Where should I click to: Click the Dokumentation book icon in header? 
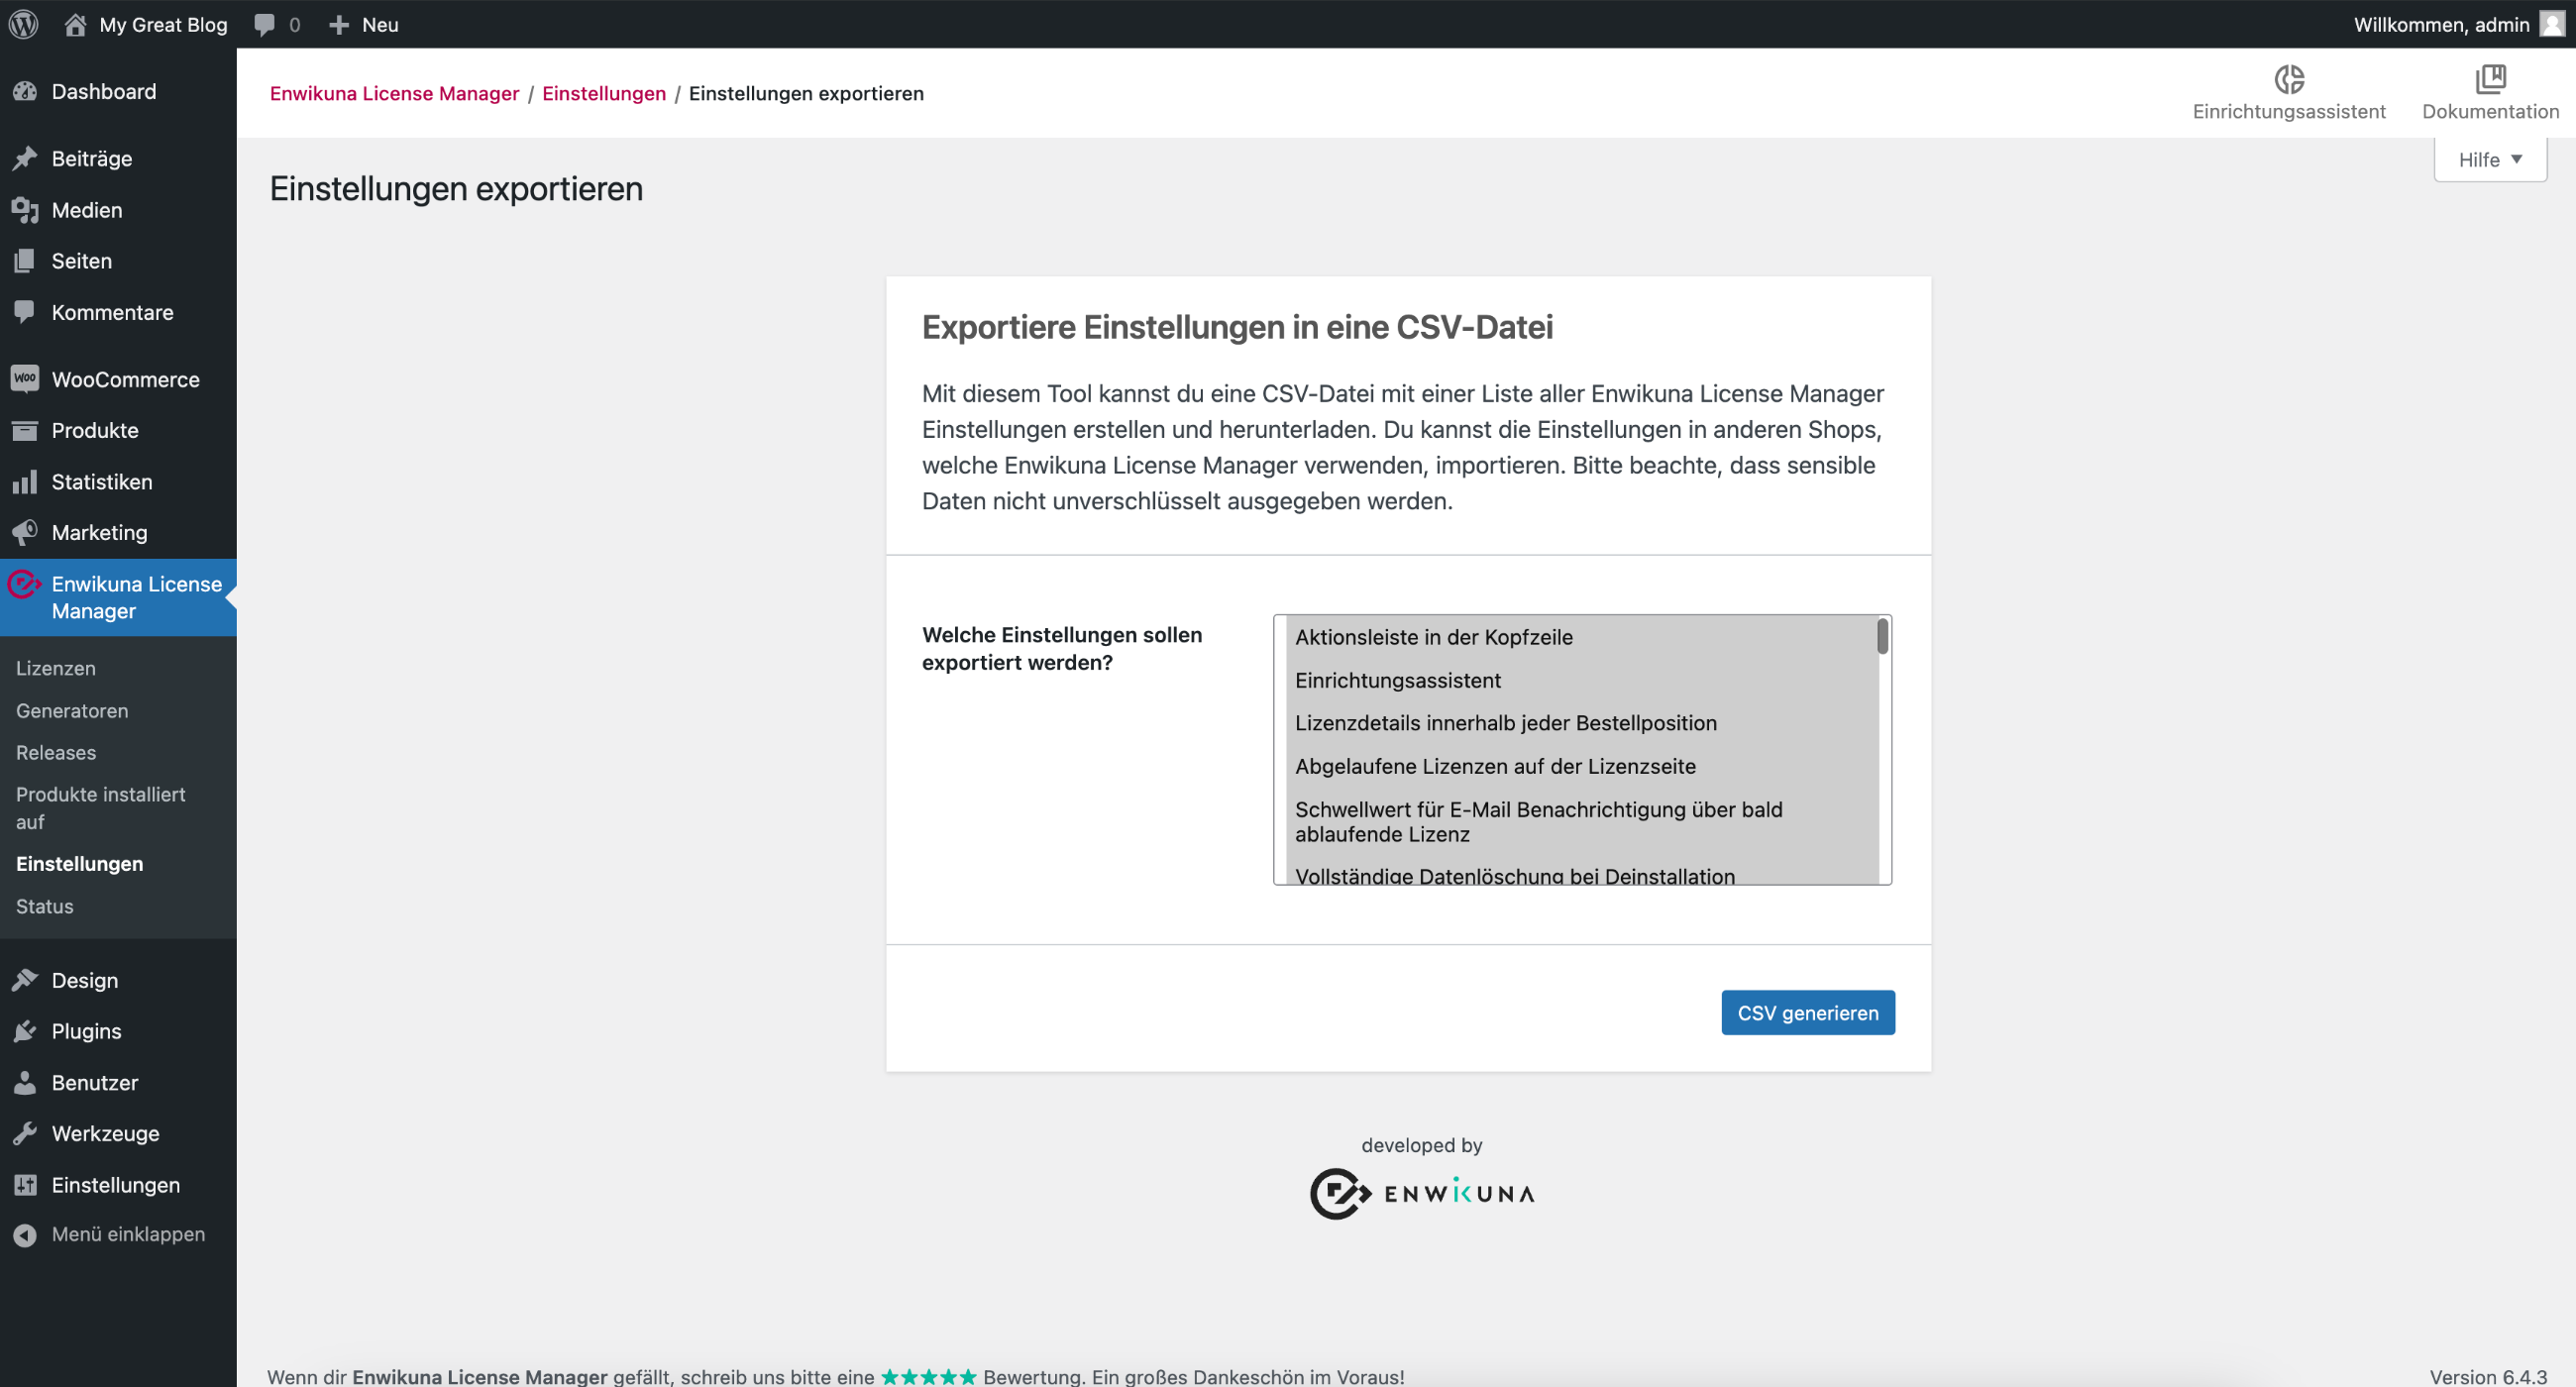pyautogui.click(x=2490, y=79)
